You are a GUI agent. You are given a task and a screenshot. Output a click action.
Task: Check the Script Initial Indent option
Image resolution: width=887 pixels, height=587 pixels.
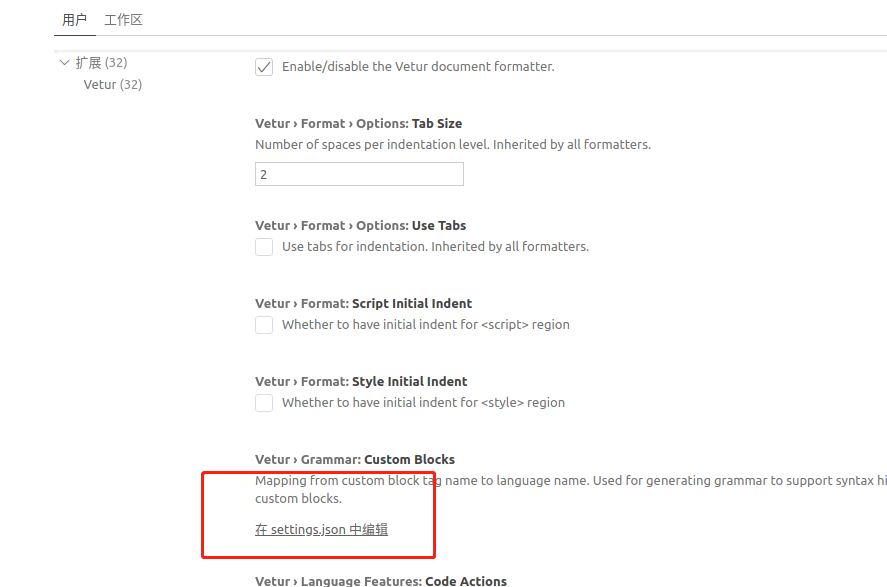[x=264, y=324]
